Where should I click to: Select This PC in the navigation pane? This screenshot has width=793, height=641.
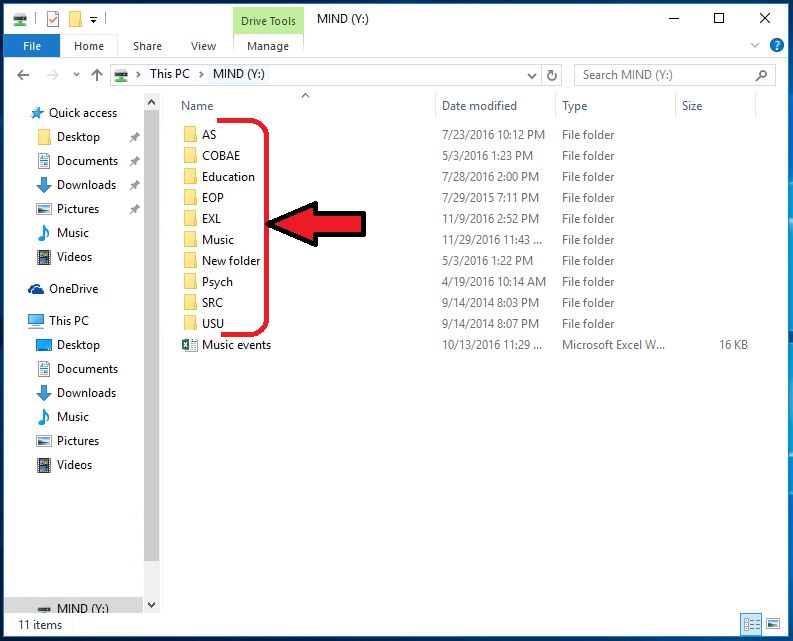58,321
